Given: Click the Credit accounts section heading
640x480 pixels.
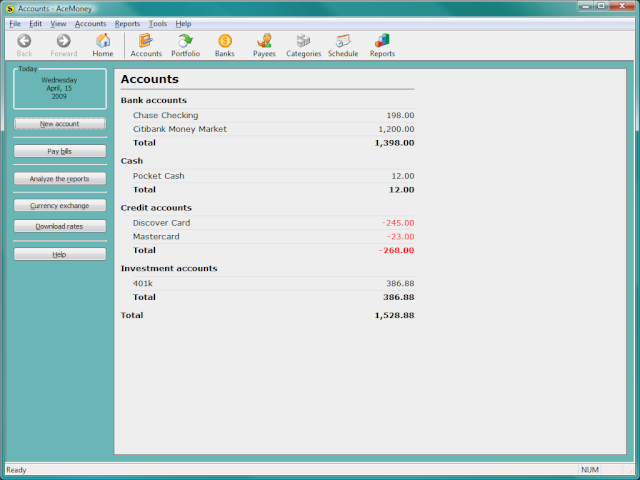Looking at the screenshot, I should pyautogui.click(x=156, y=208).
